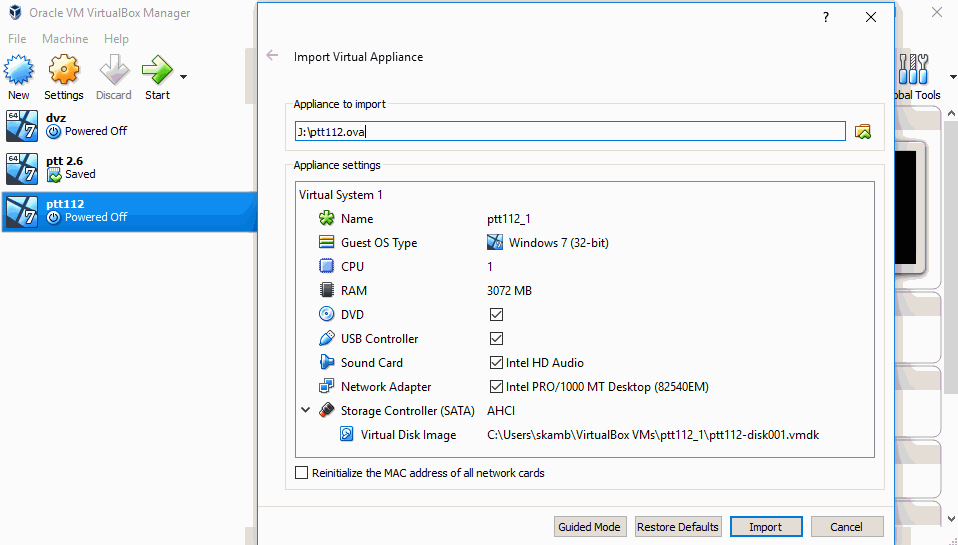Screen dimensions: 958x545
Task: Click the Import button
Action: click(x=766, y=527)
